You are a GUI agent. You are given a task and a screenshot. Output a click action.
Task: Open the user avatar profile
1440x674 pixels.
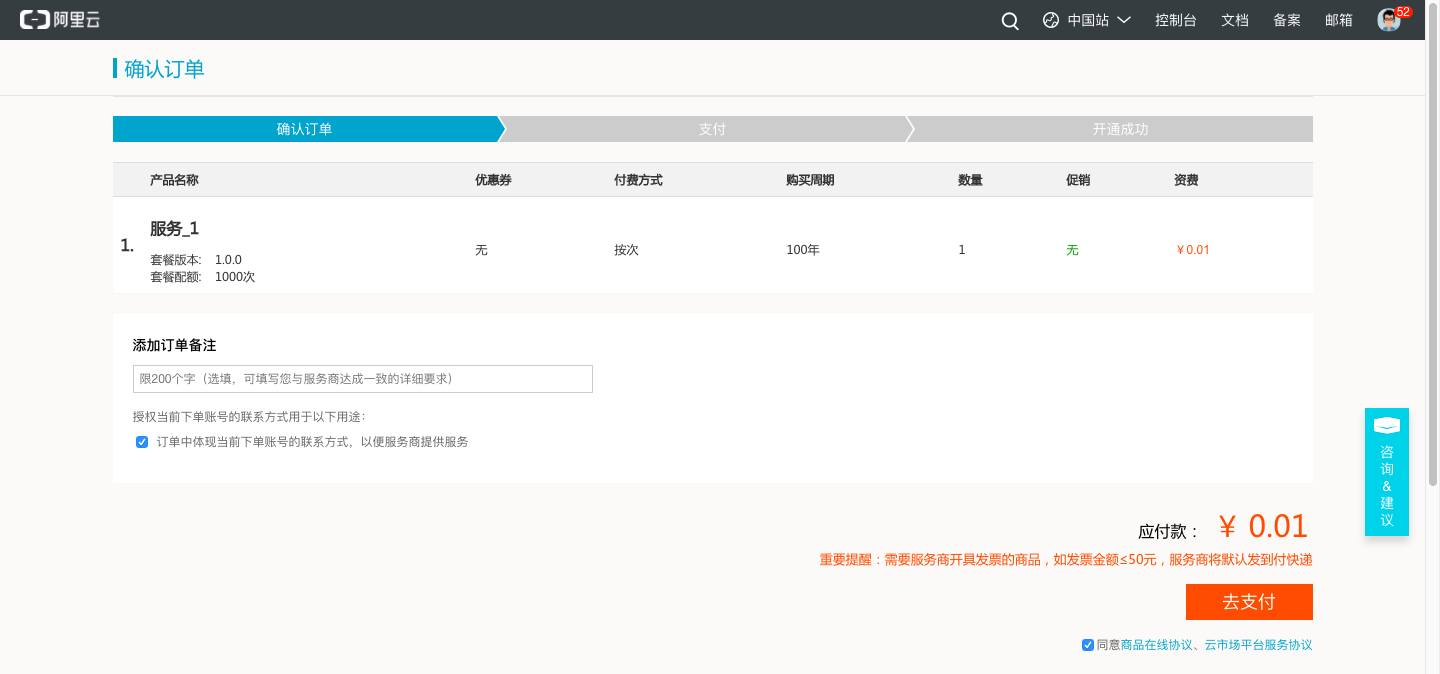point(1387,21)
